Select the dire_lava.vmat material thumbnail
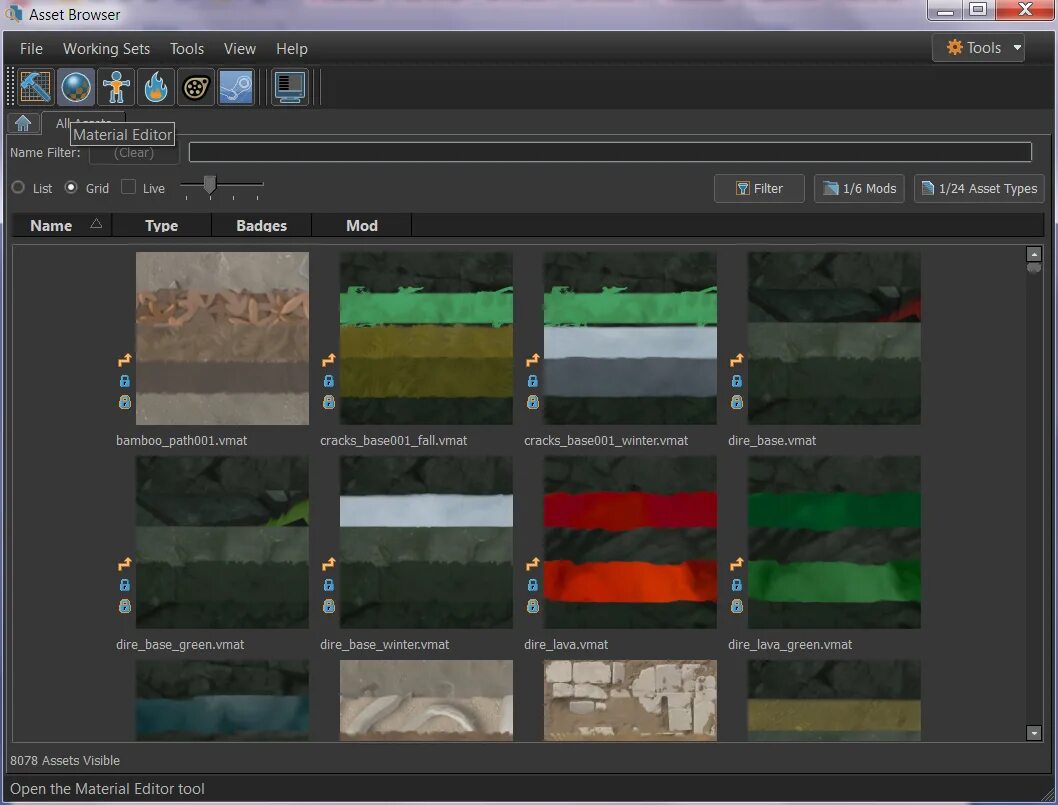The height and width of the screenshot is (805, 1058). [x=629, y=543]
